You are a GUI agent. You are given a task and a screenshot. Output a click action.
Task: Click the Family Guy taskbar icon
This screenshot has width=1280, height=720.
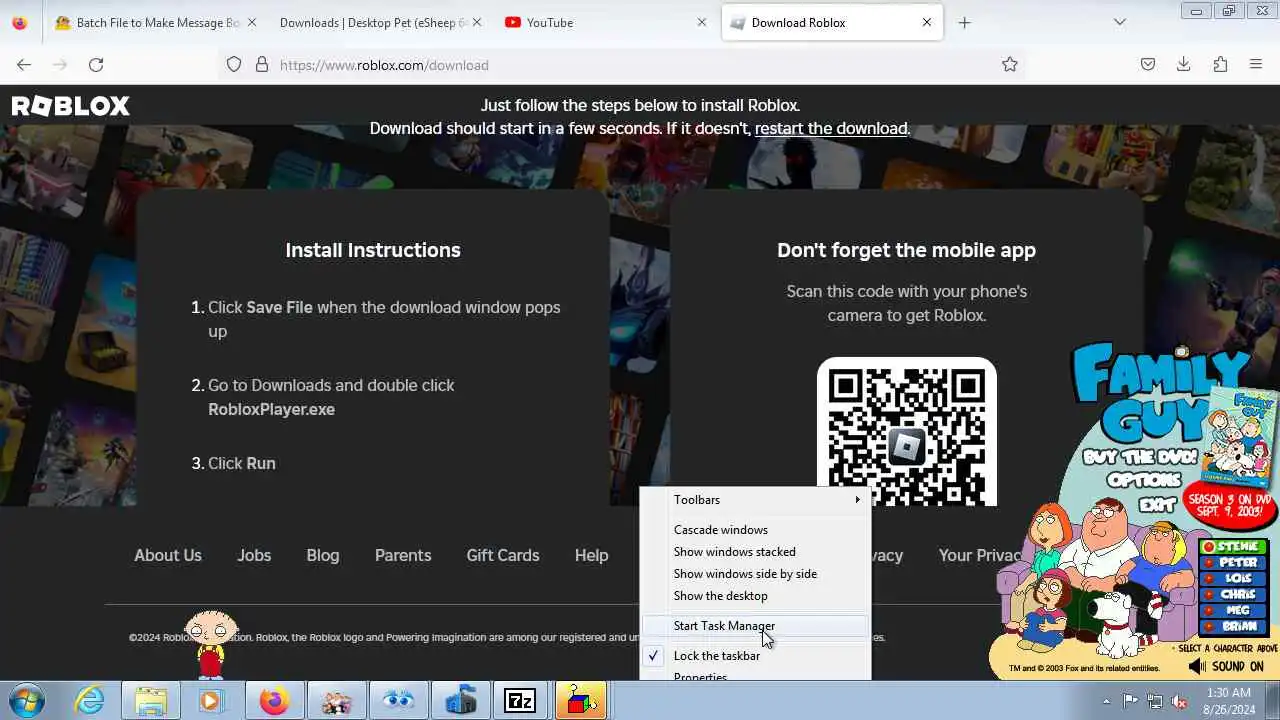tap(336, 701)
